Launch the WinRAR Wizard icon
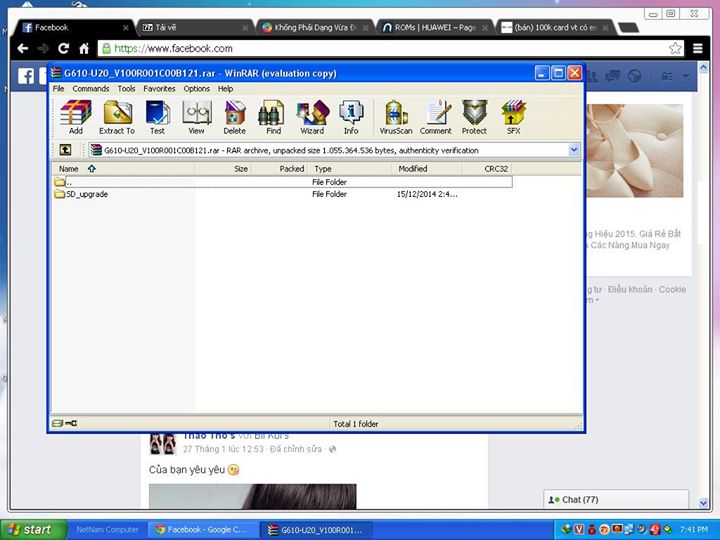The image size is (720, 540). [312, 116]
